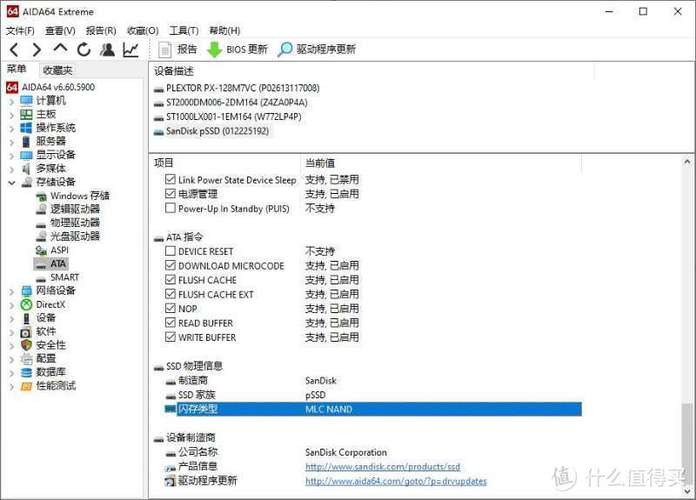Click the 配置 config icon

pos(26,359)
